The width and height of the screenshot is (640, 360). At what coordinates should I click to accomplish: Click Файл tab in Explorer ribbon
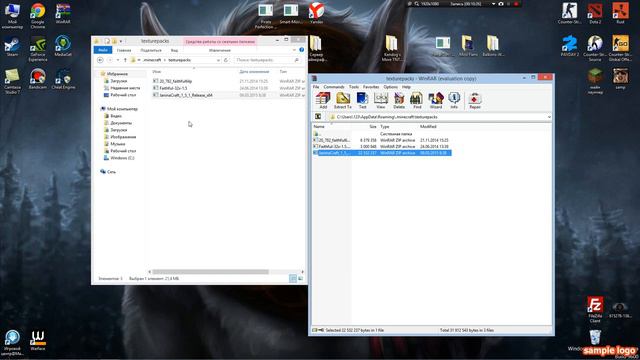(103, 50)
